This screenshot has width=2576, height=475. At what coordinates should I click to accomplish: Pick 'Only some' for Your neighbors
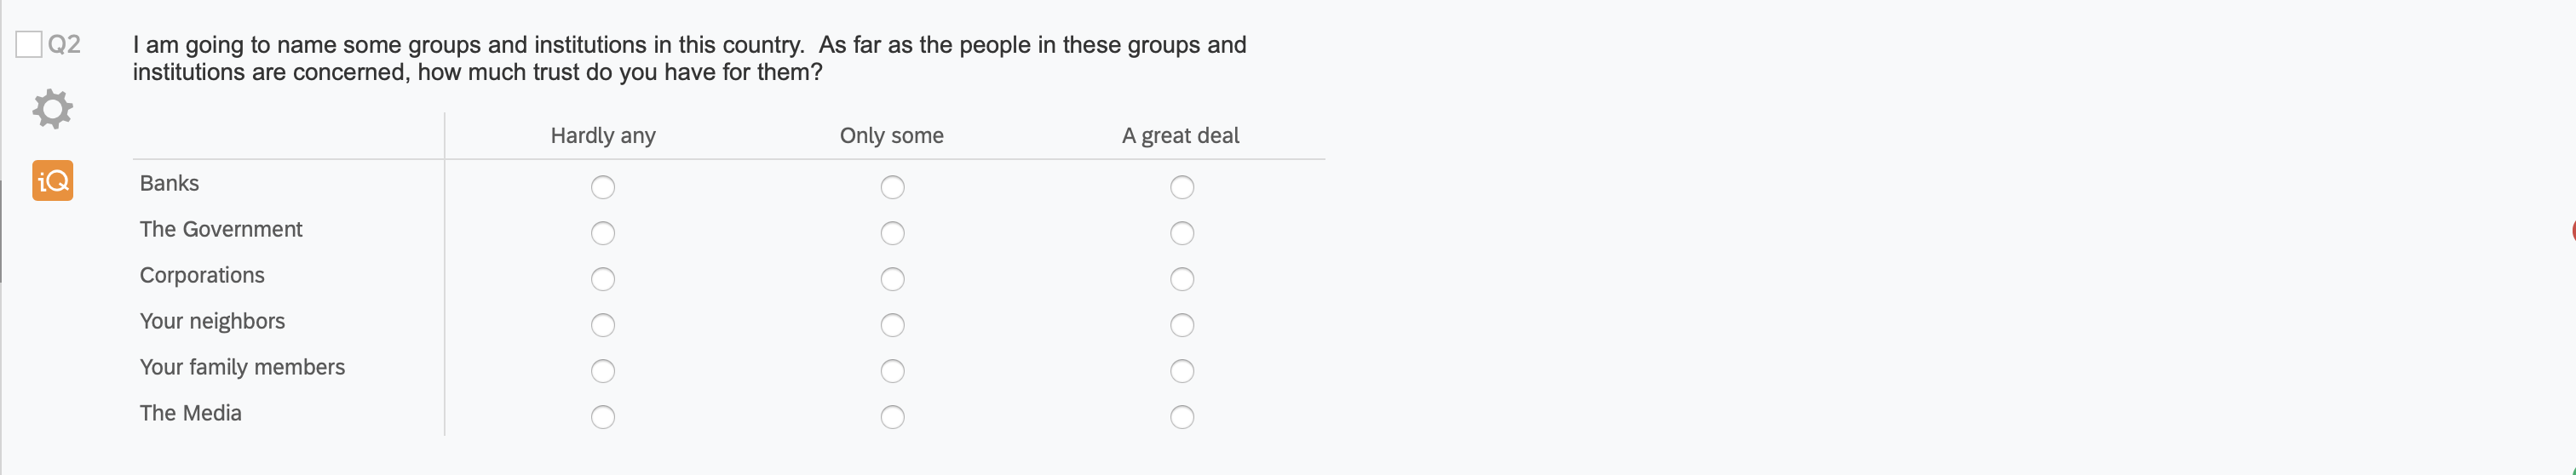tap(892, 325)
